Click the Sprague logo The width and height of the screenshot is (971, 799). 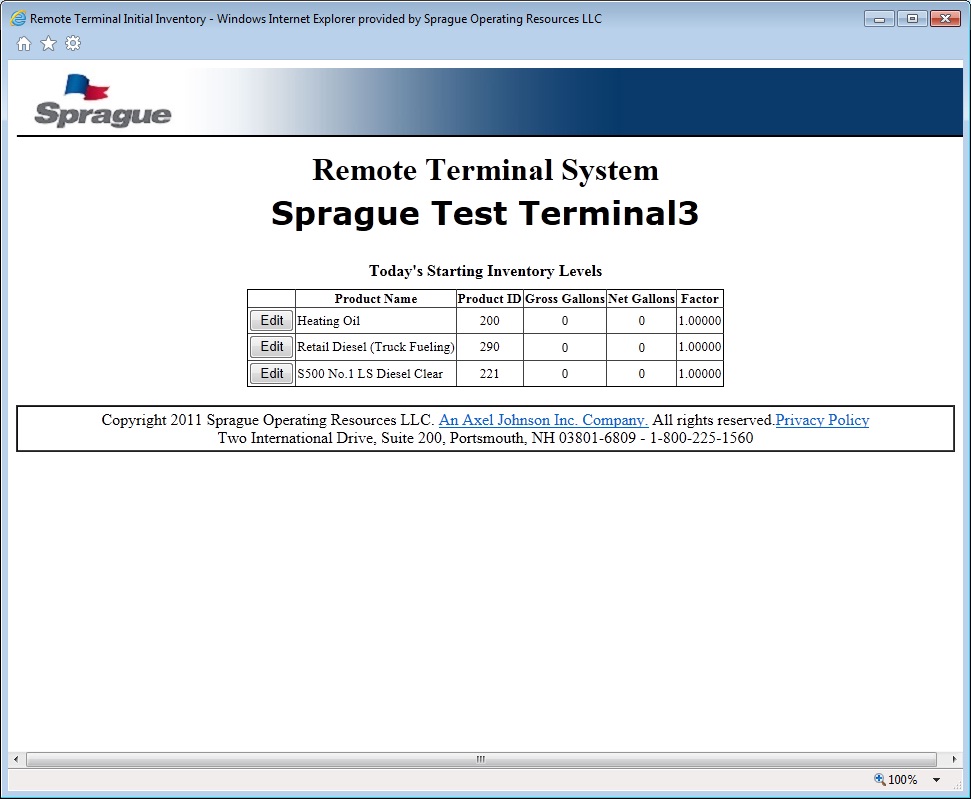pos(102,101)
